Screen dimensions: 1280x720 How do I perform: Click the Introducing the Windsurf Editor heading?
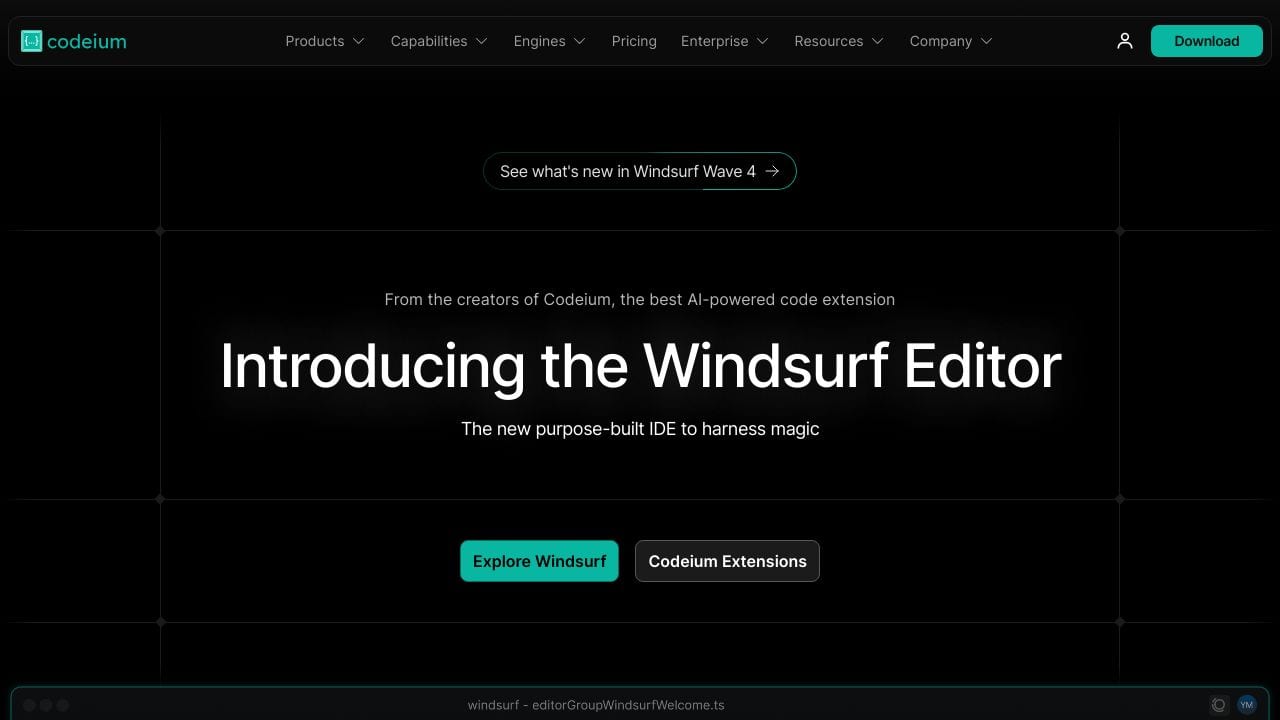640,366
